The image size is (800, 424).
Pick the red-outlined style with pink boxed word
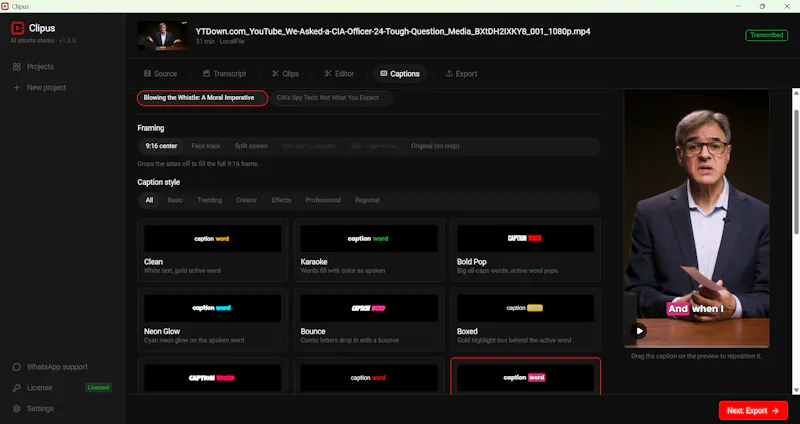point(526,377)
